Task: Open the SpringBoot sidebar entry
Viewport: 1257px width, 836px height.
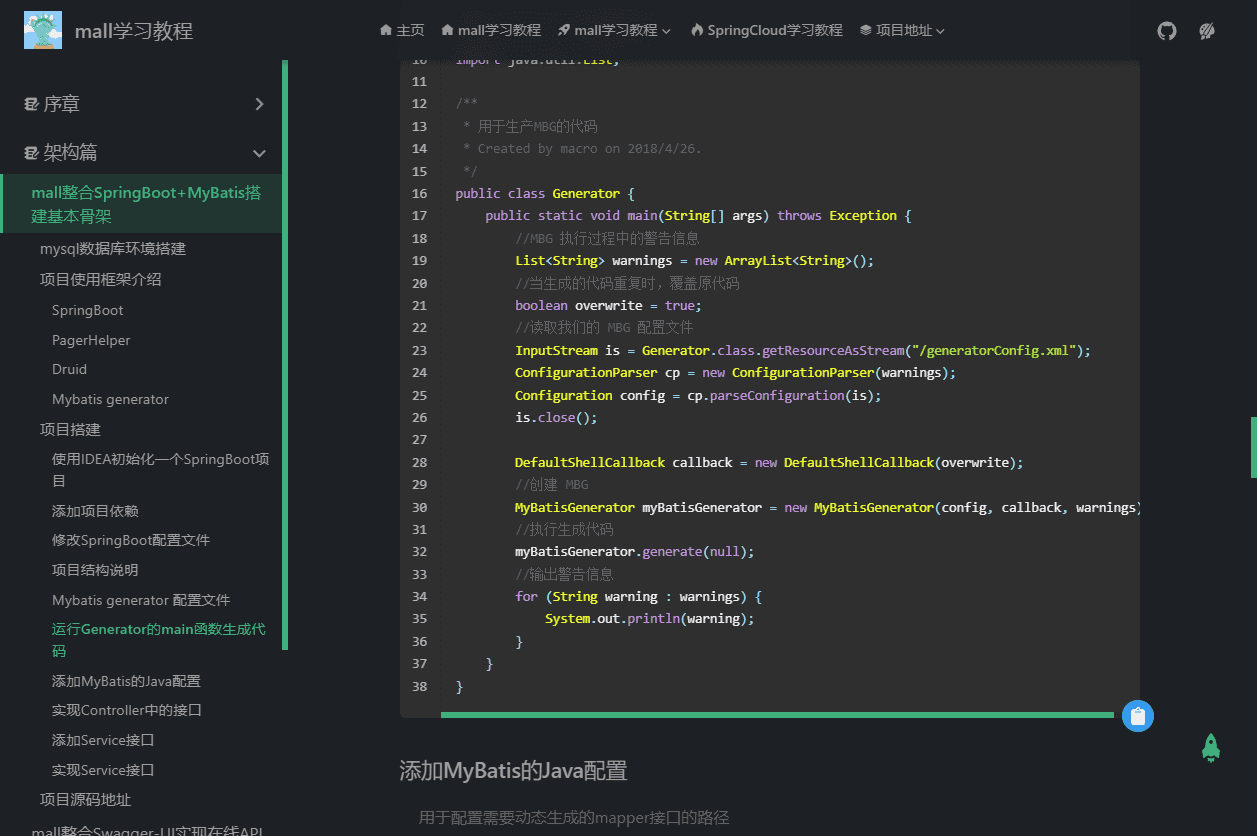Action: [88, 310]
